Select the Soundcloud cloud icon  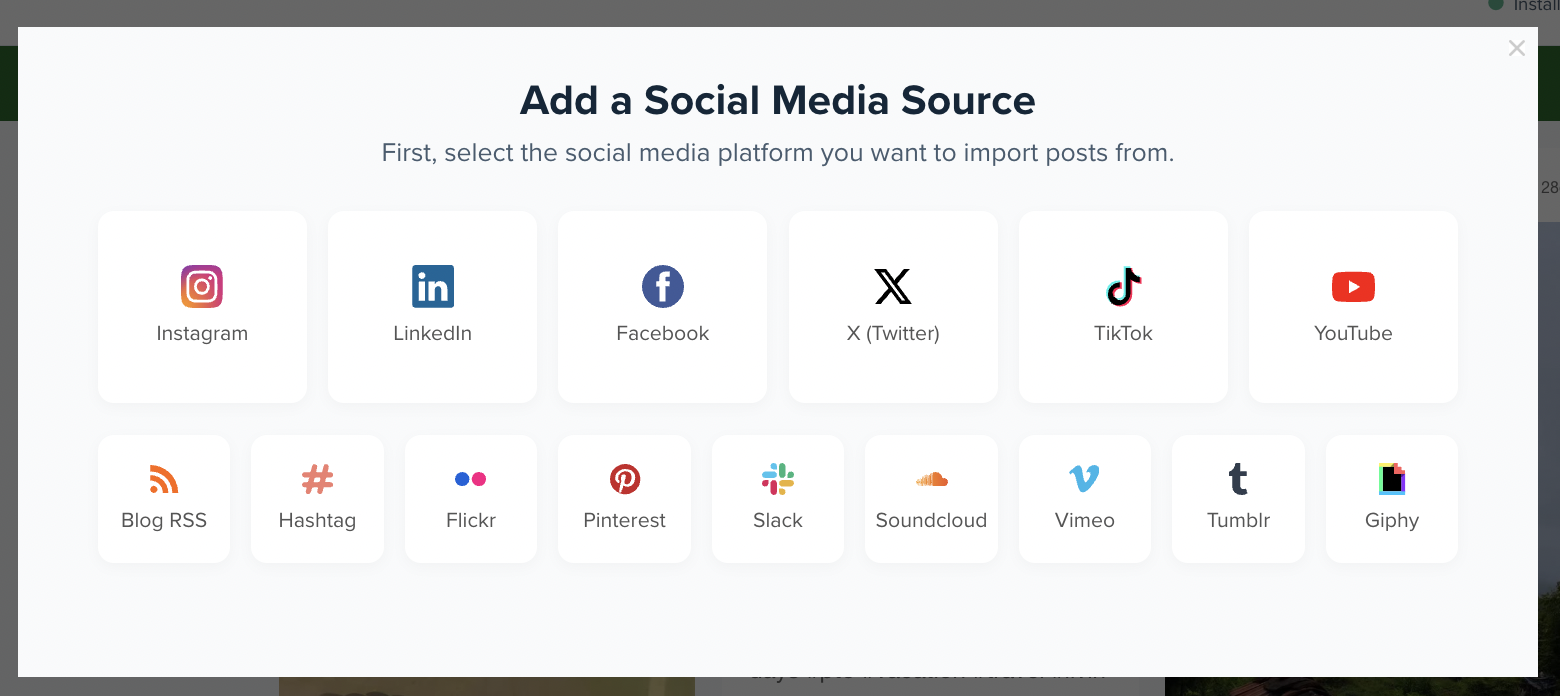pos(932,480)
